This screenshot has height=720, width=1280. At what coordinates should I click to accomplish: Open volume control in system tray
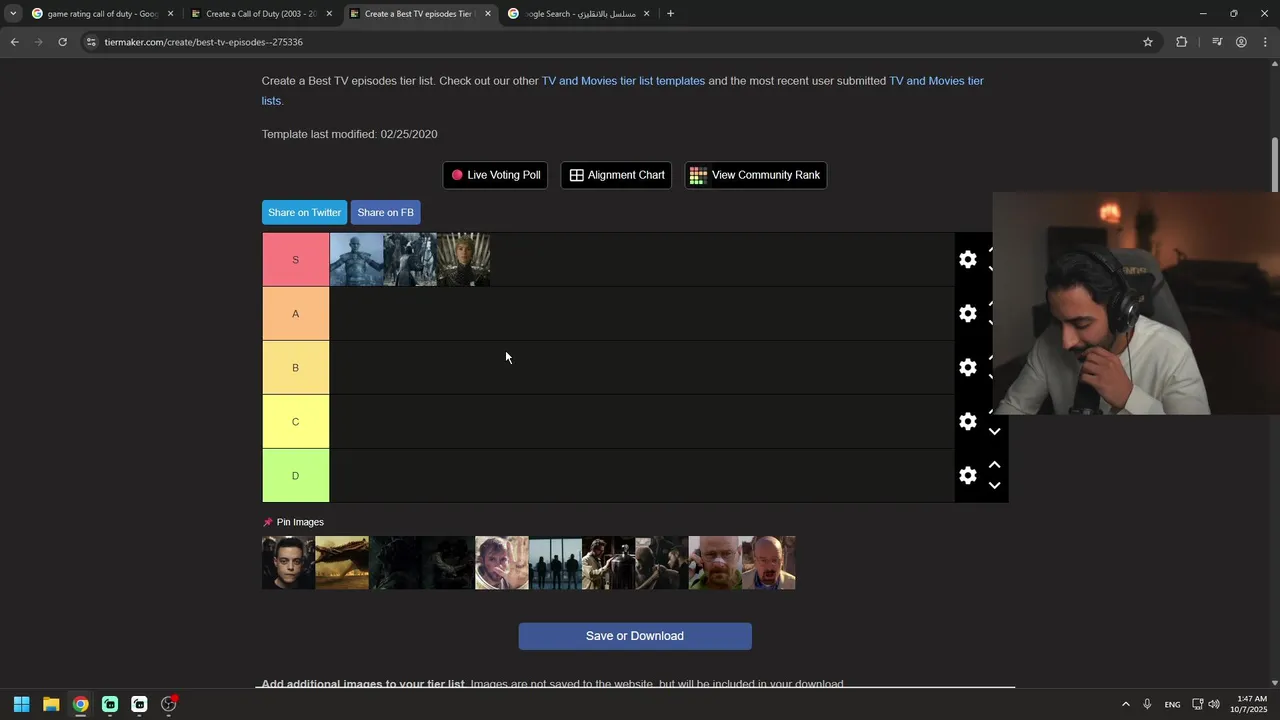point(1214,704)
